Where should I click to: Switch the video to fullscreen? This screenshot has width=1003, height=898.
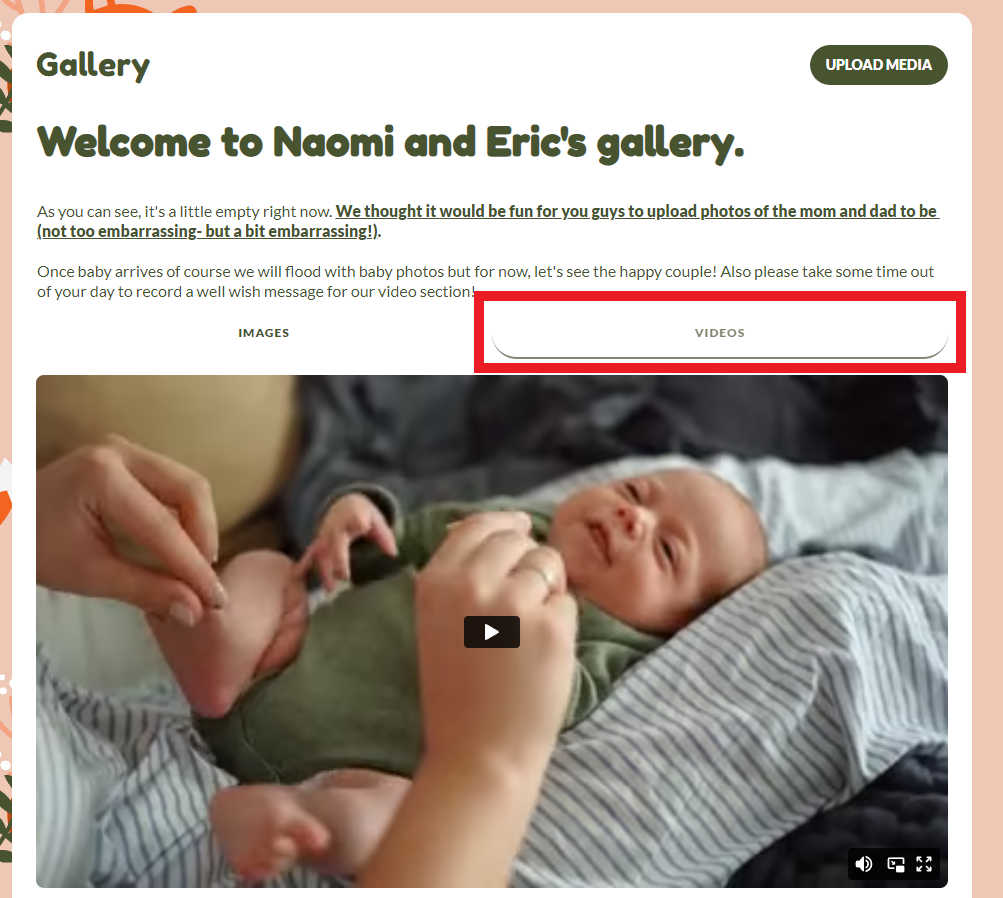(x=924, y=864)
